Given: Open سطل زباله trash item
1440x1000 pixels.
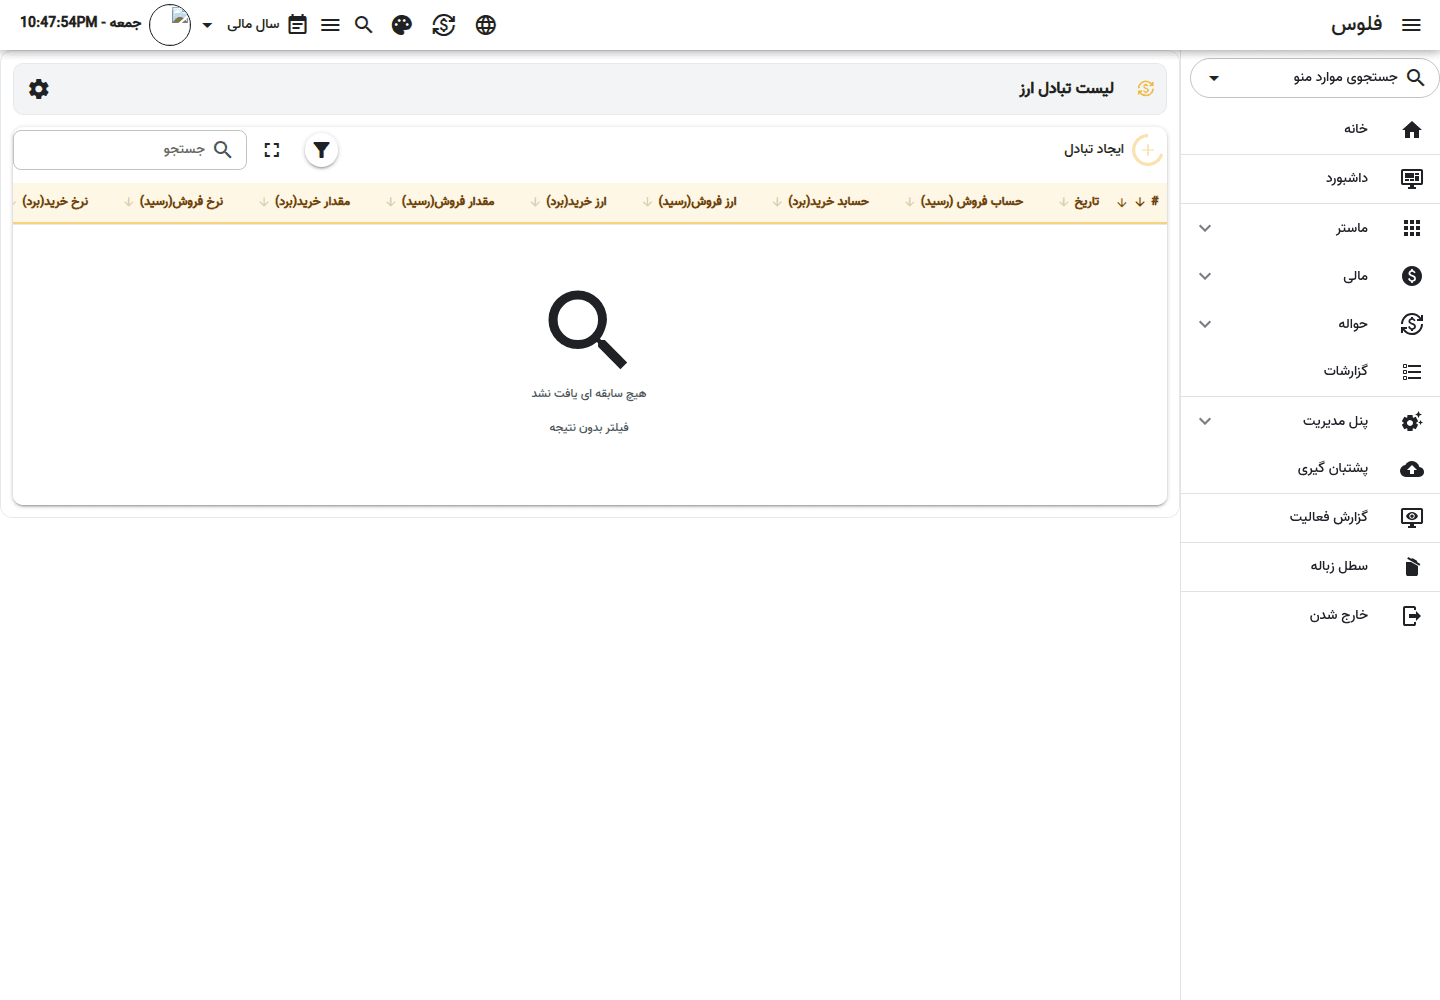Looking at the screenshot, I should 1310,566.
